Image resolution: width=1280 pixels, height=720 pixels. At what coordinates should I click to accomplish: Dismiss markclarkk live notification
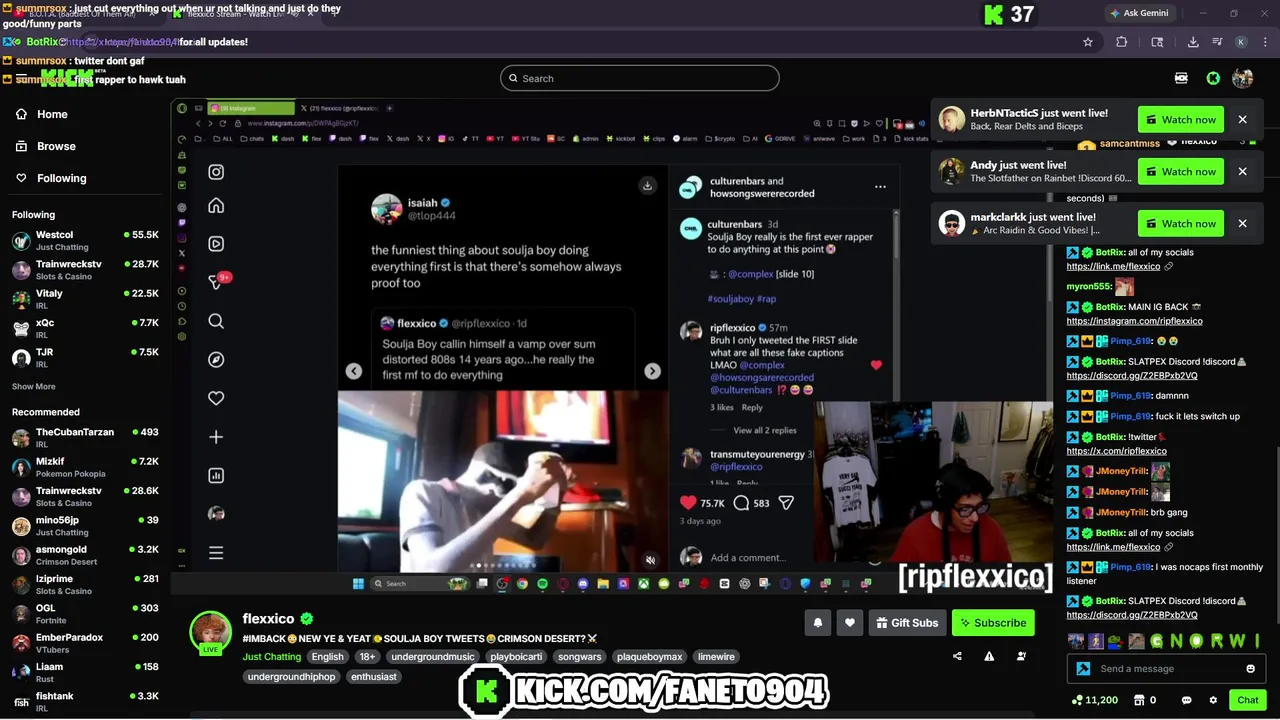tap(1242, 224)
